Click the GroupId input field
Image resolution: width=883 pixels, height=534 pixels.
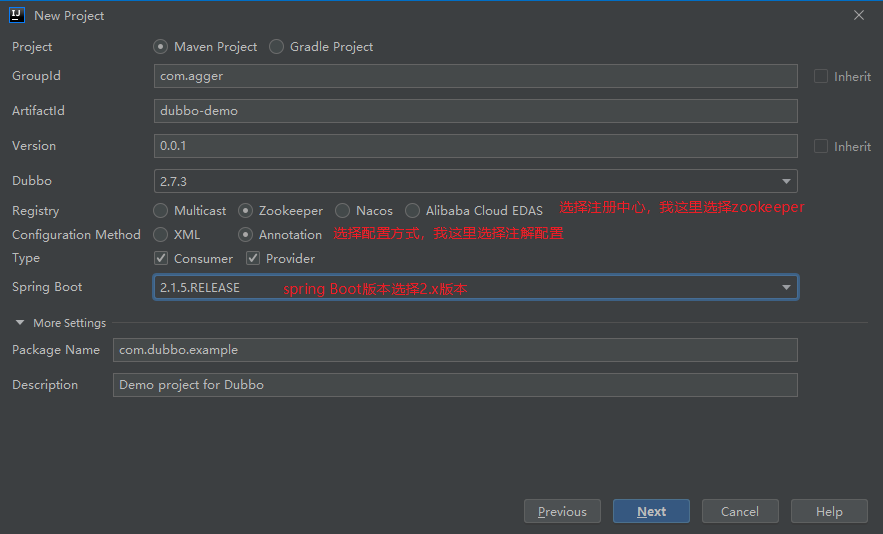[475, 76]
